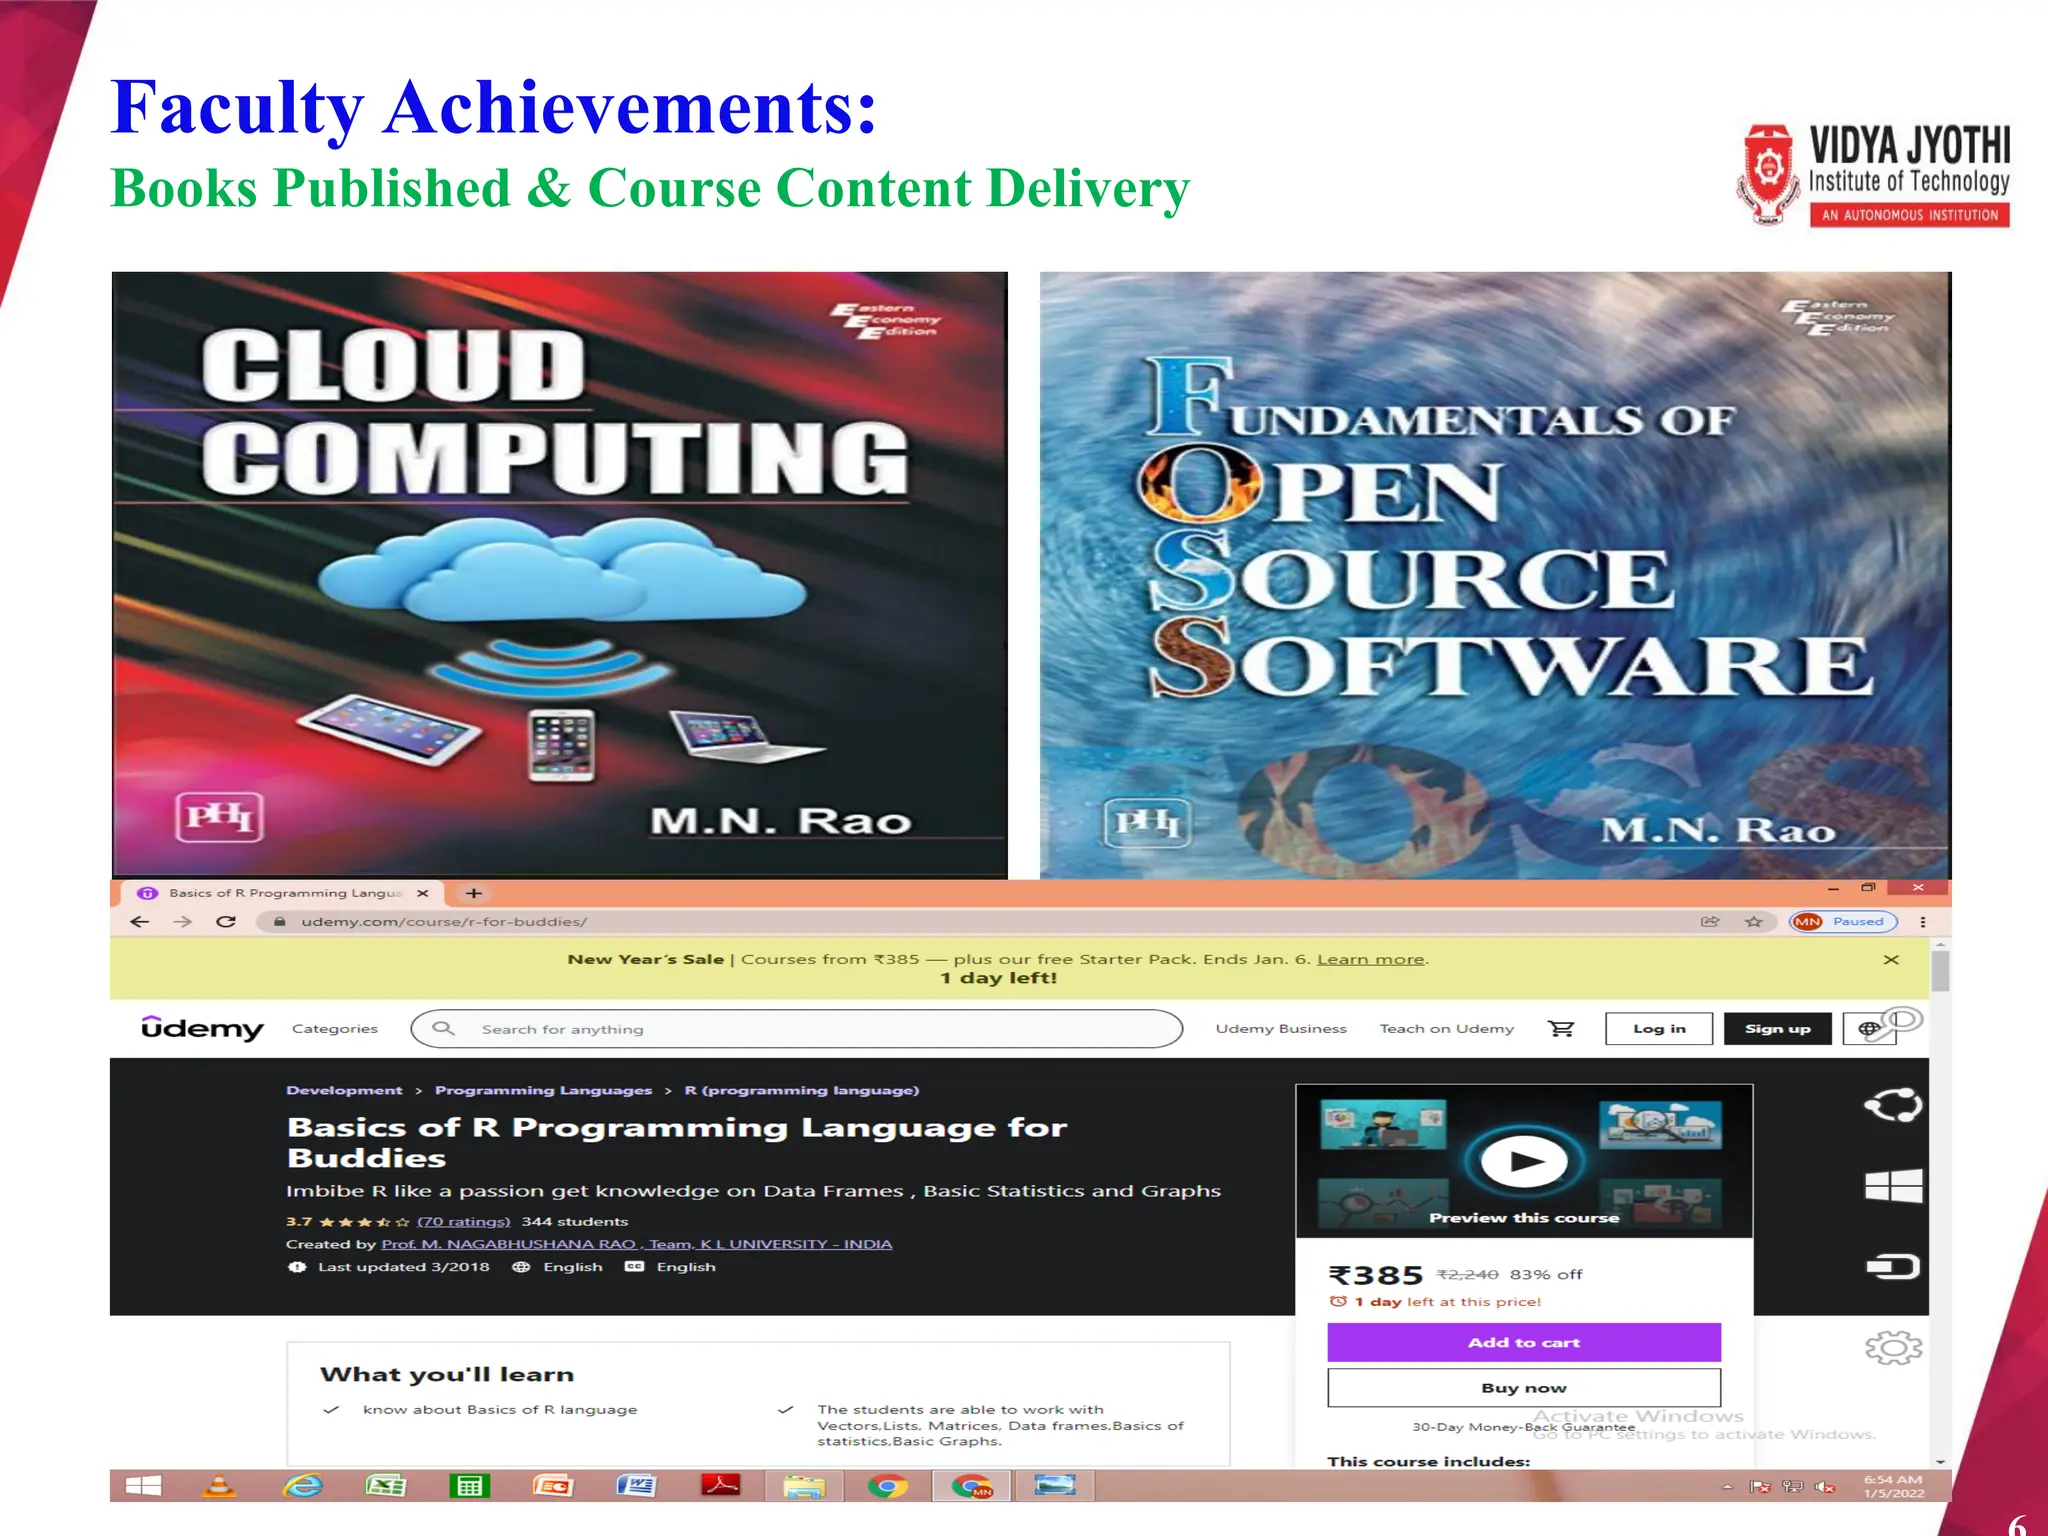
Task: Select the Basics of R Programming tab
Action: click(x=284, y=893)
